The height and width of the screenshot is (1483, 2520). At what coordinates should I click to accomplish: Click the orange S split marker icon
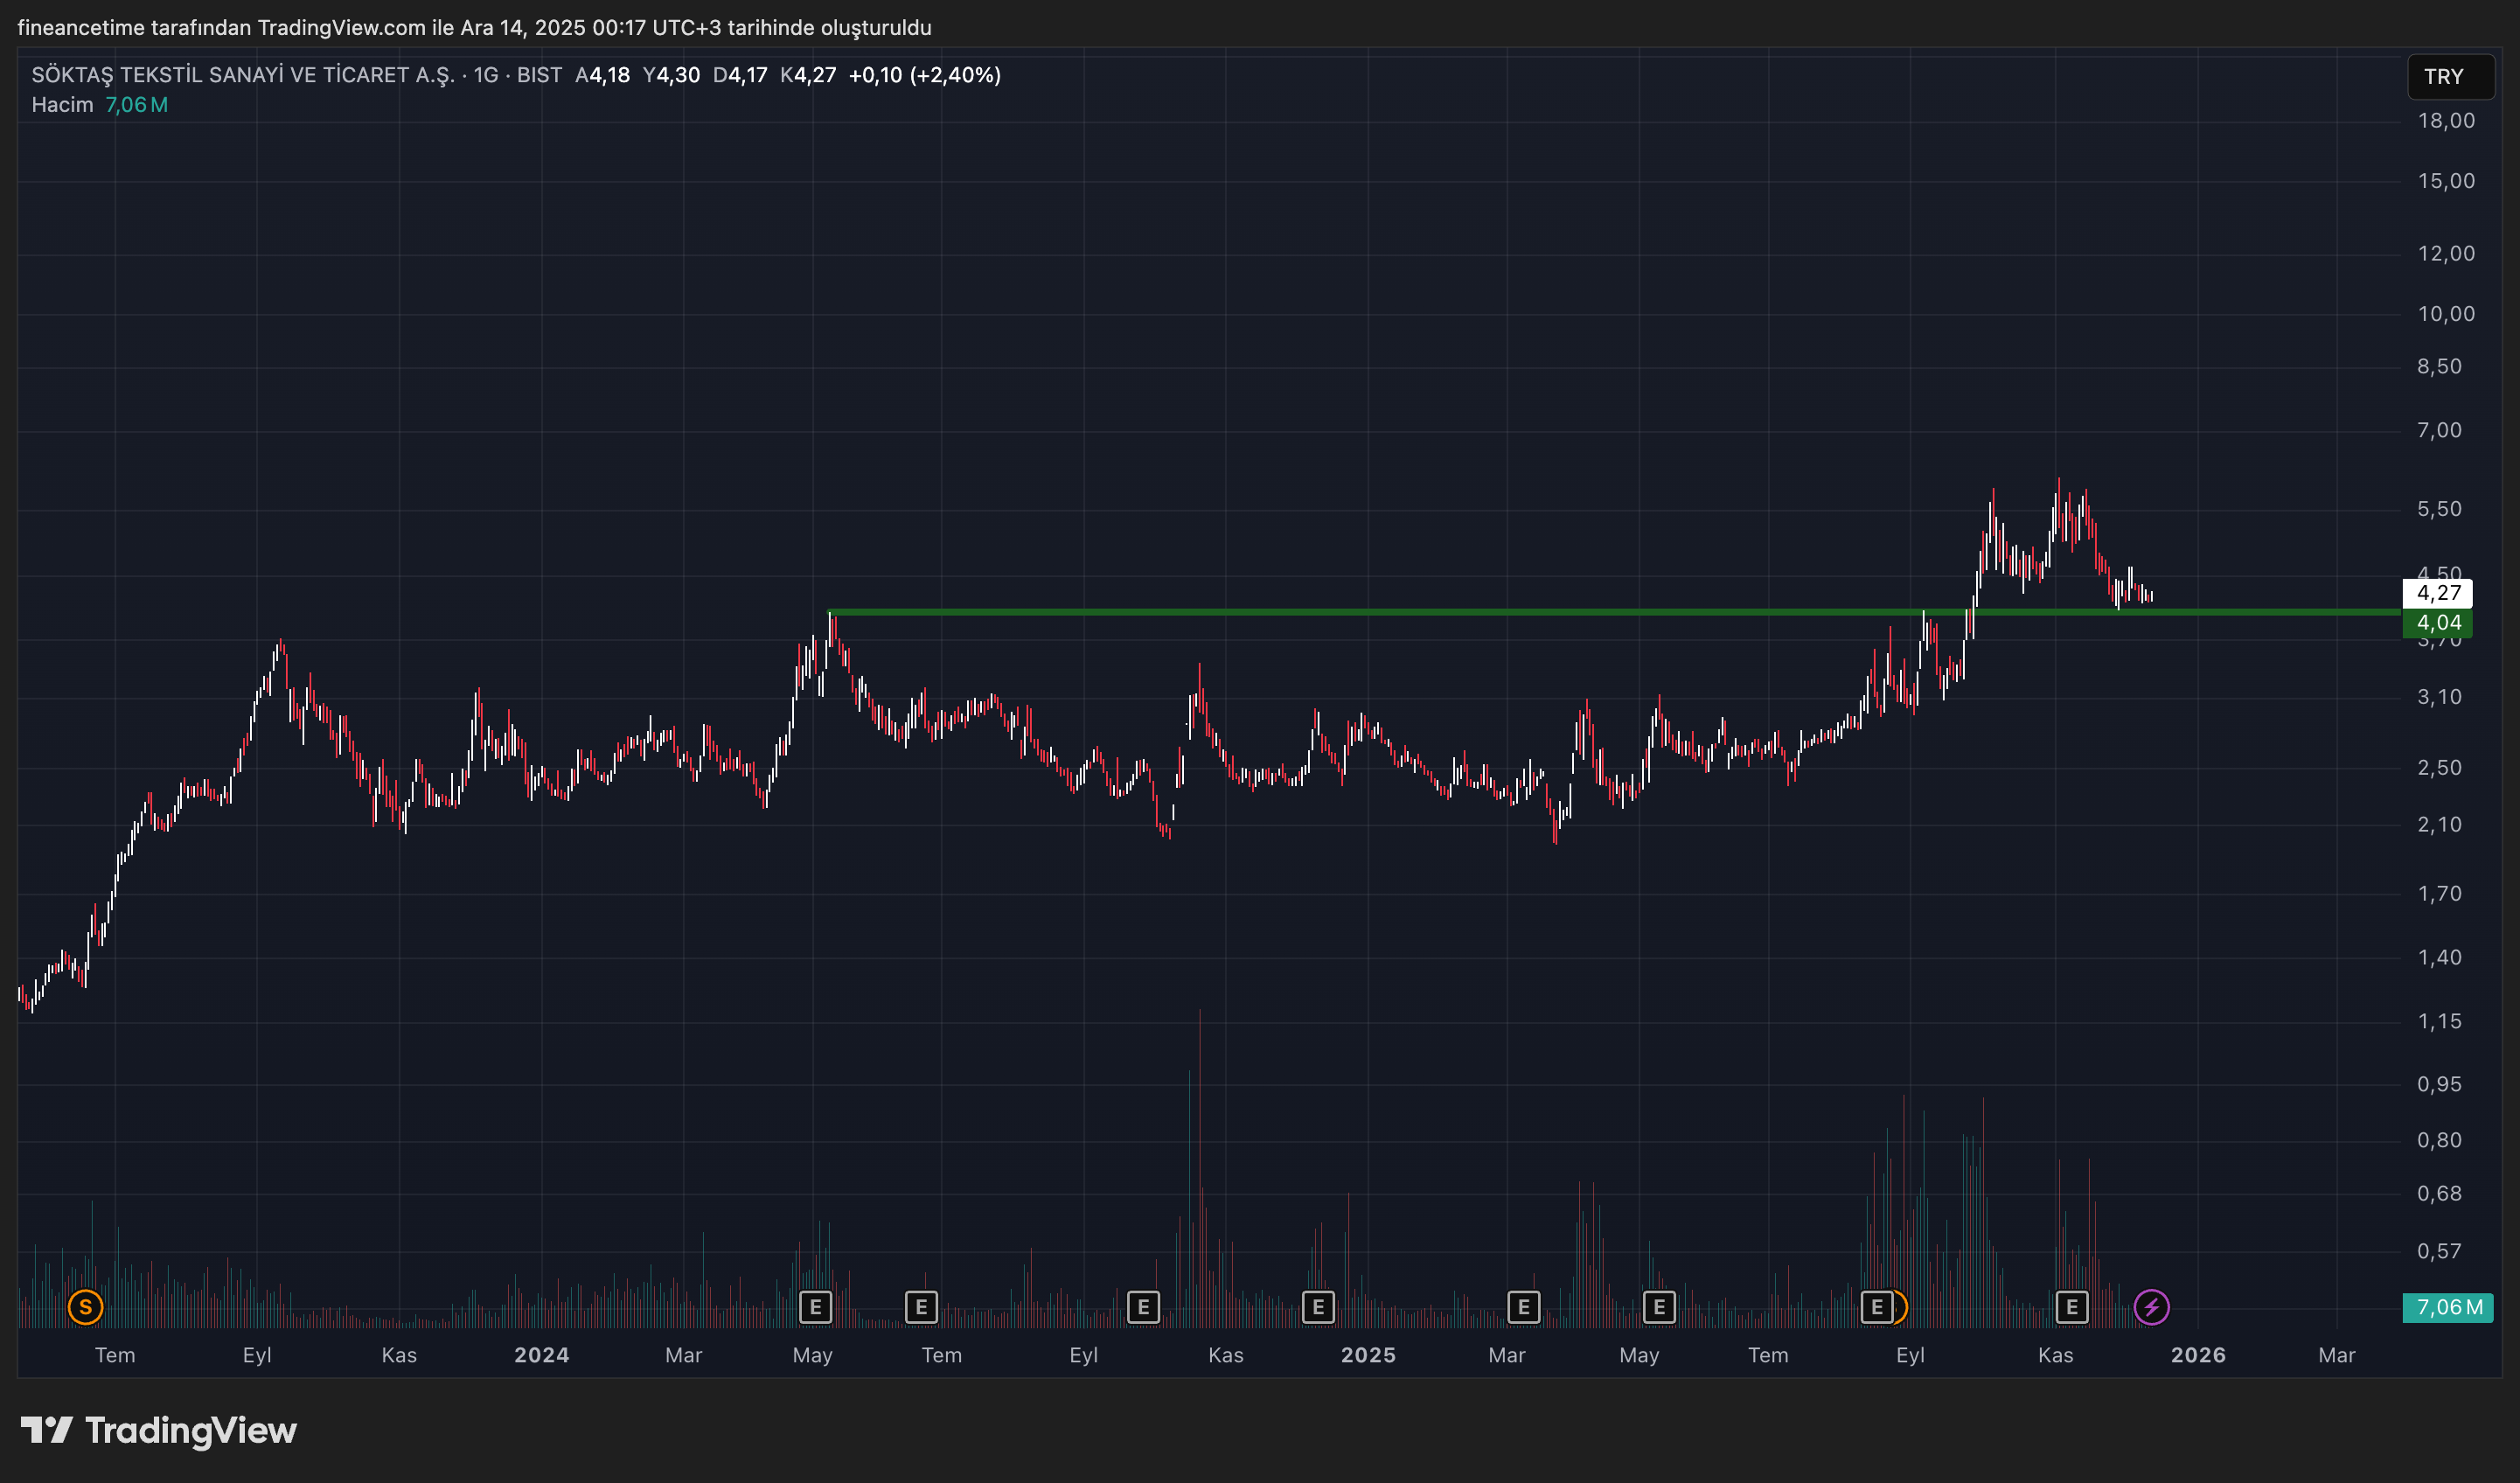85,1307
